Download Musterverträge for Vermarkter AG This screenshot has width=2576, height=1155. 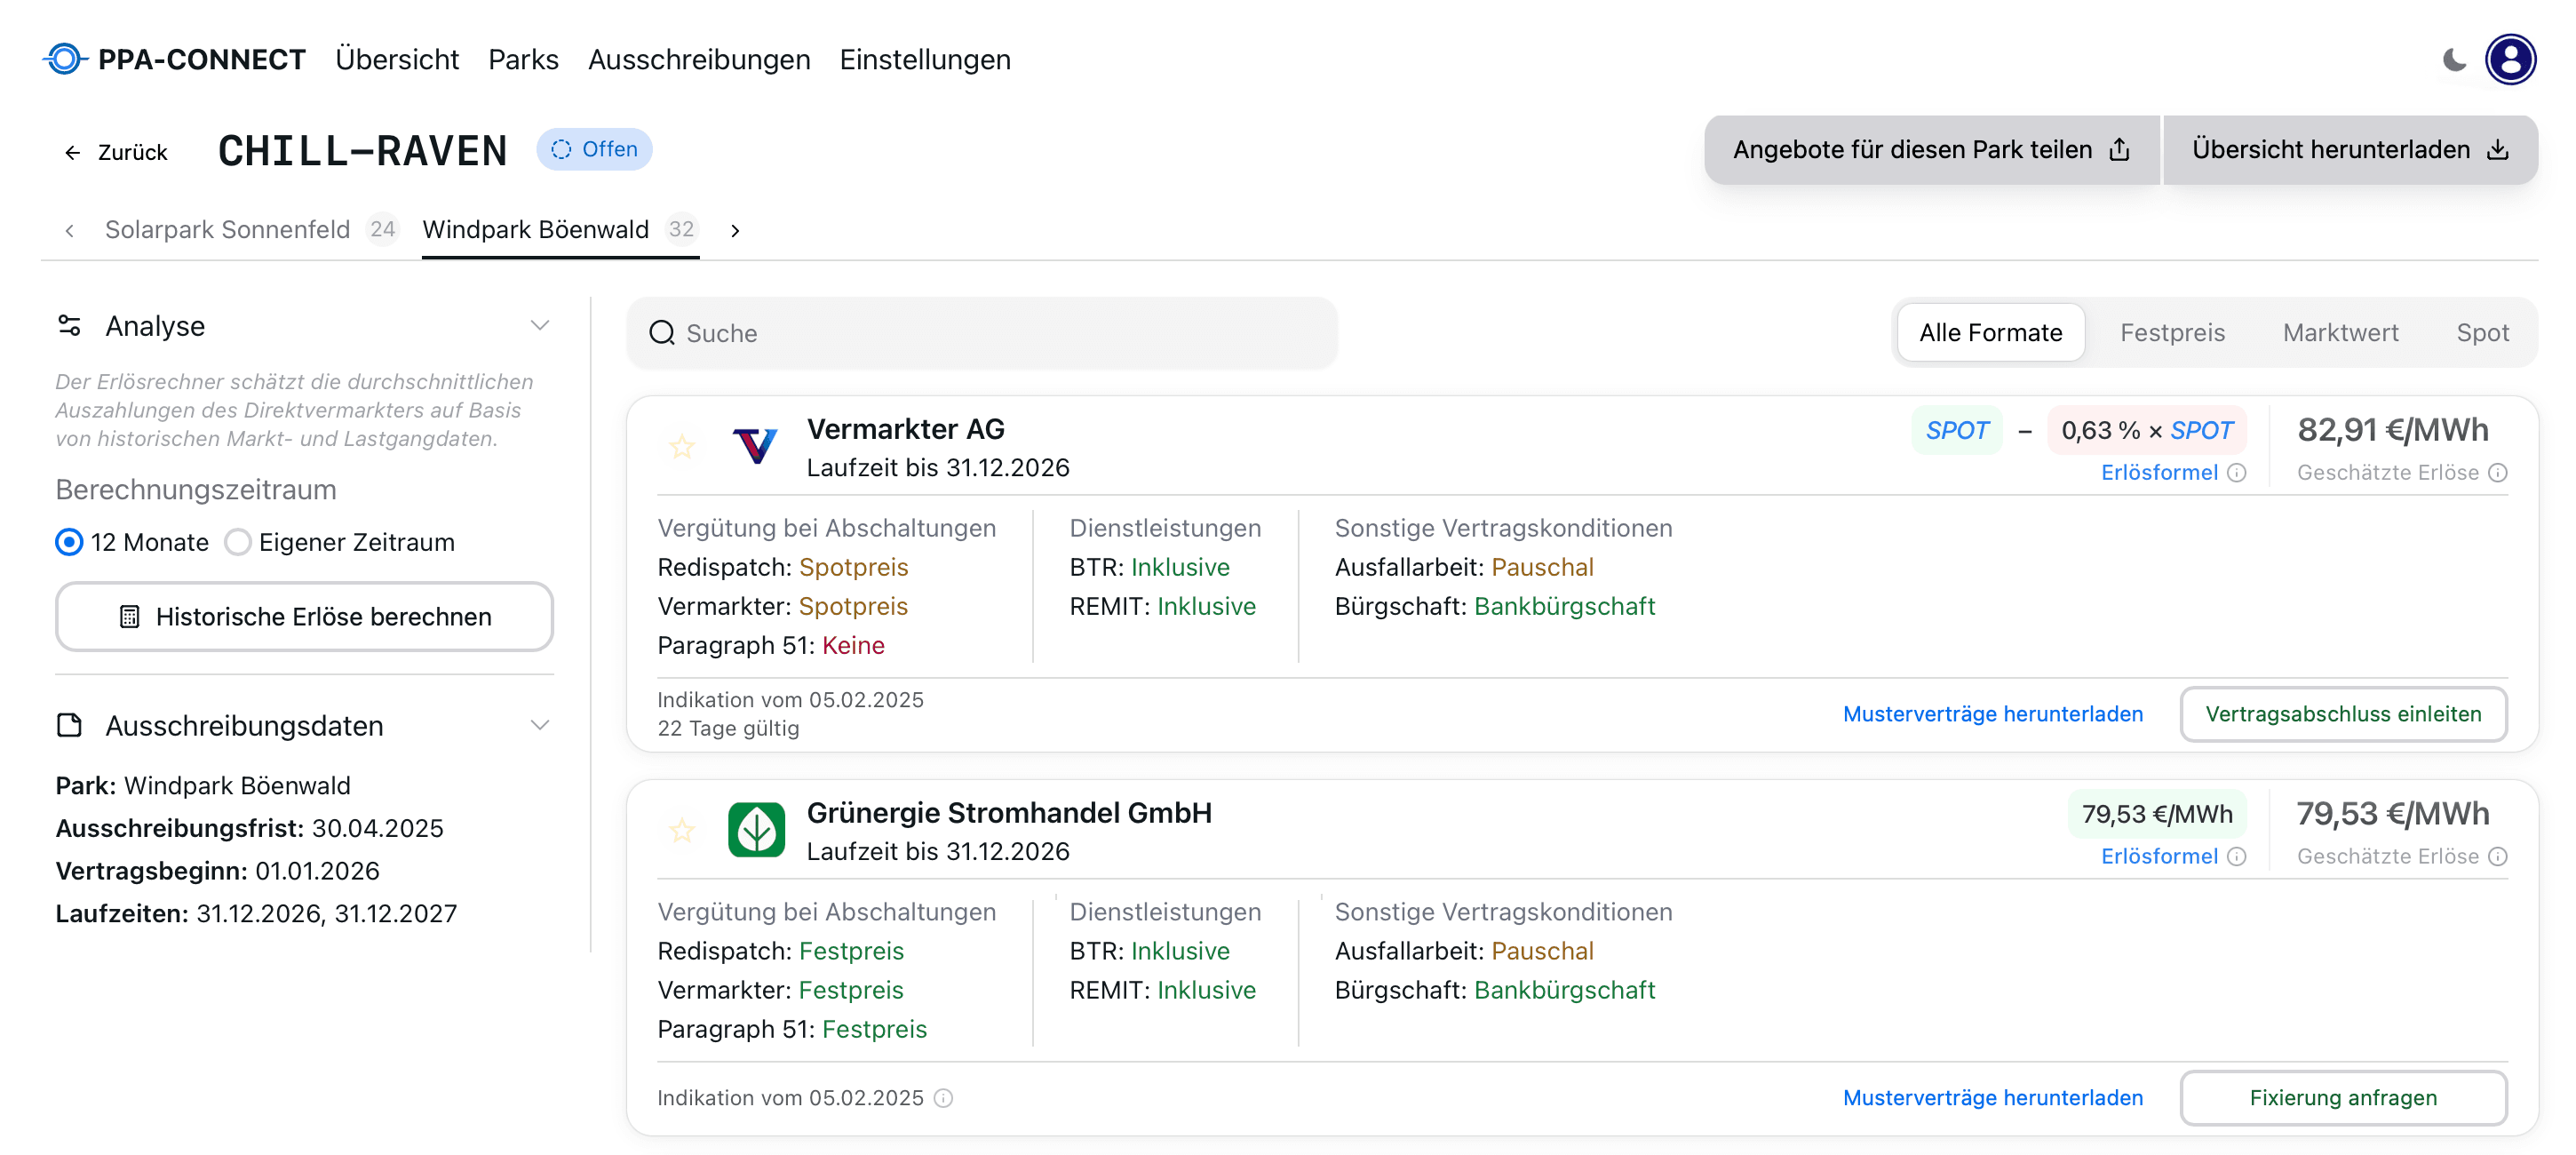[1992, 714]
